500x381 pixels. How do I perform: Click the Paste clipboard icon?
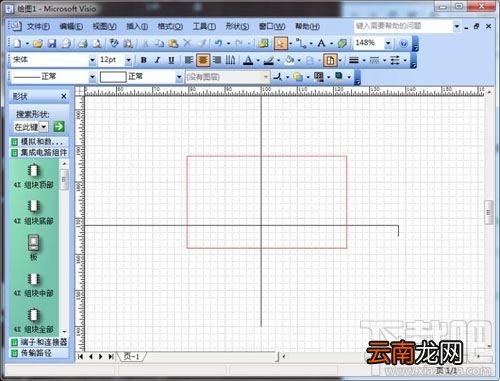tap(173, 43)
